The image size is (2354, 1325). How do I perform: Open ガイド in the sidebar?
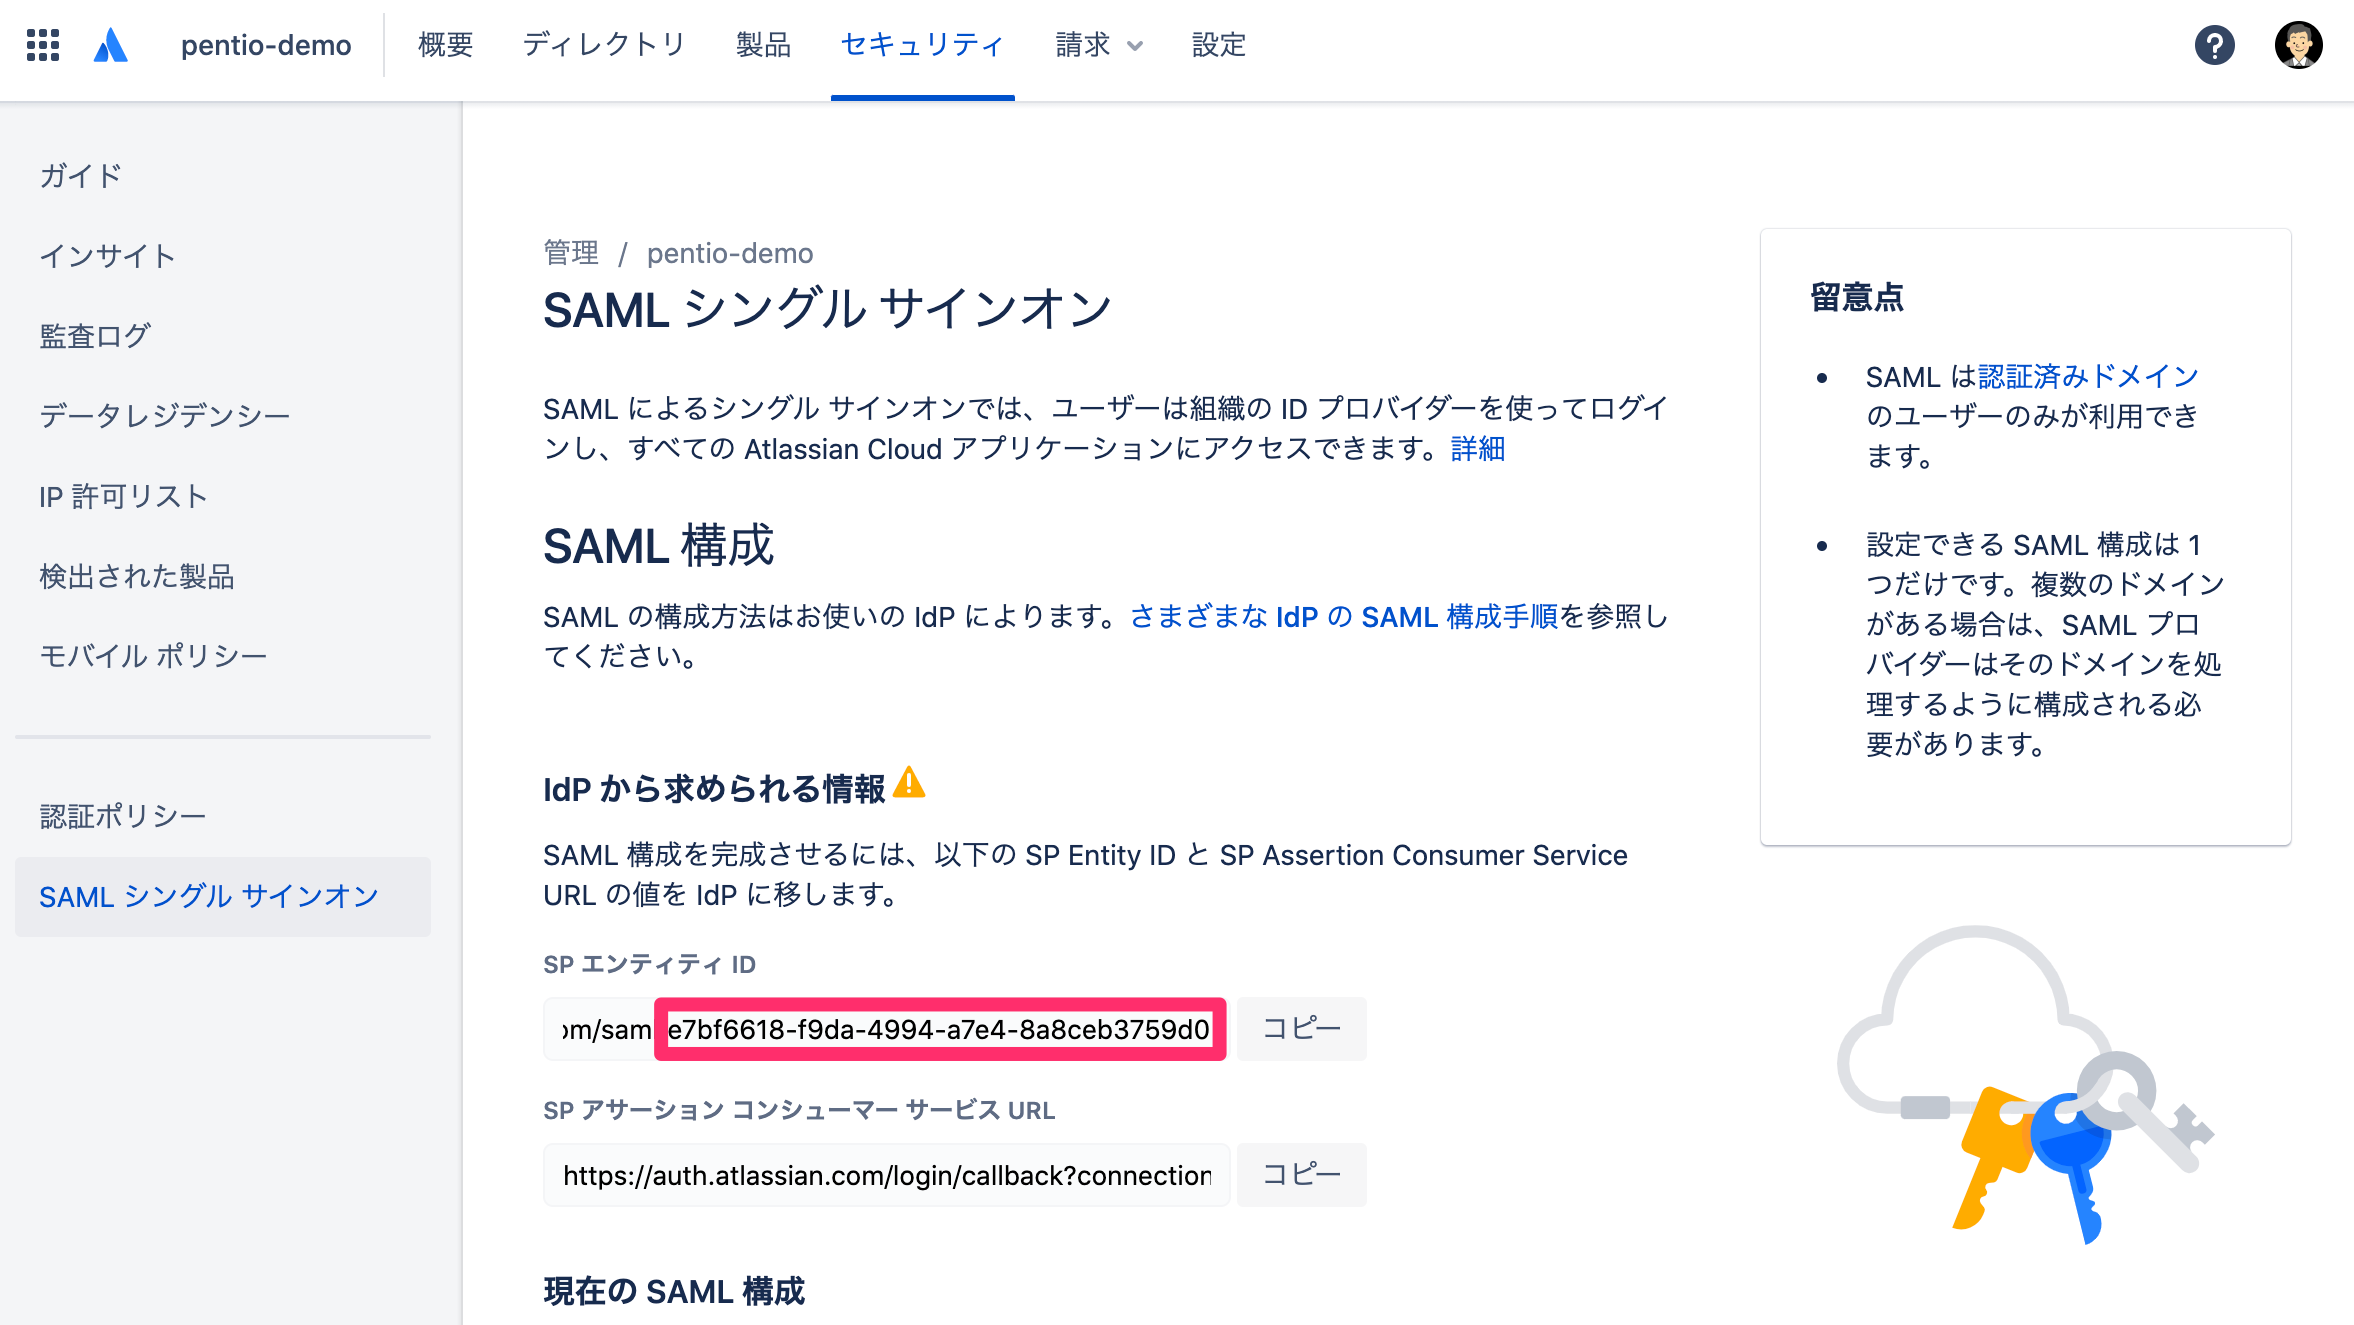[x=223, y=176]
